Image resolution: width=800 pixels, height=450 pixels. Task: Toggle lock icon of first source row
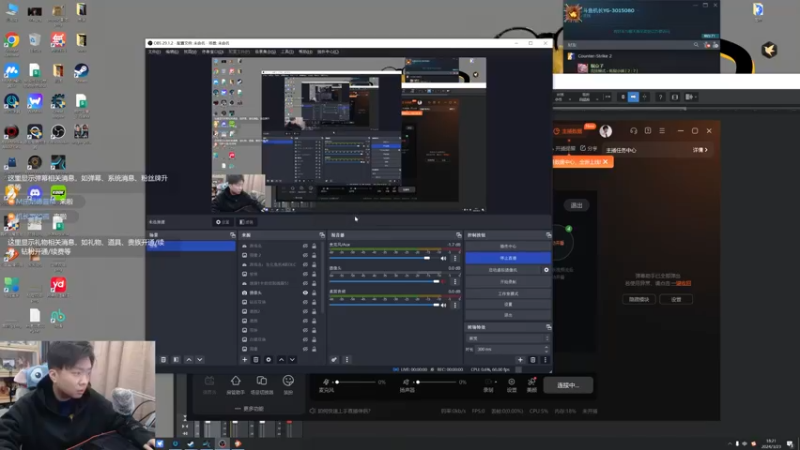(314, 246)
